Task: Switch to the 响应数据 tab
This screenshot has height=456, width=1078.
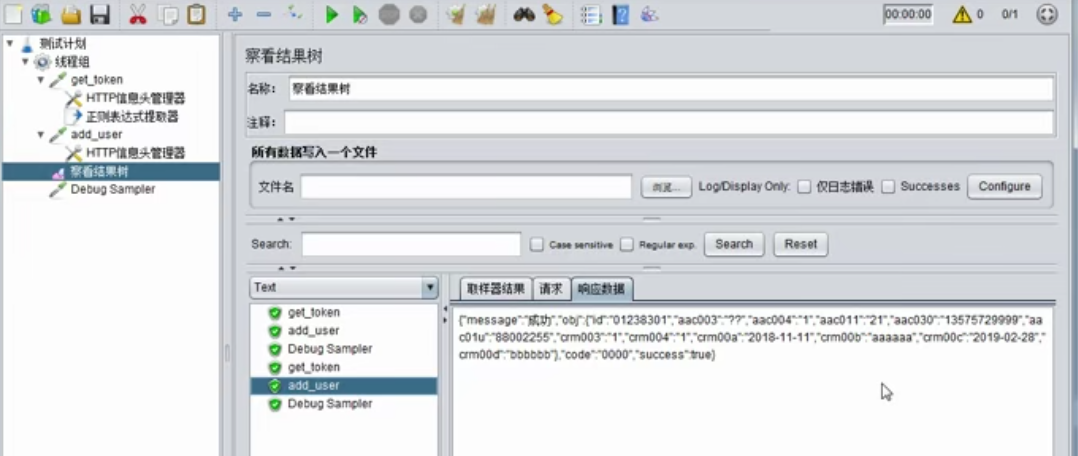Action: pyautogui.click(x=602, y=289)
